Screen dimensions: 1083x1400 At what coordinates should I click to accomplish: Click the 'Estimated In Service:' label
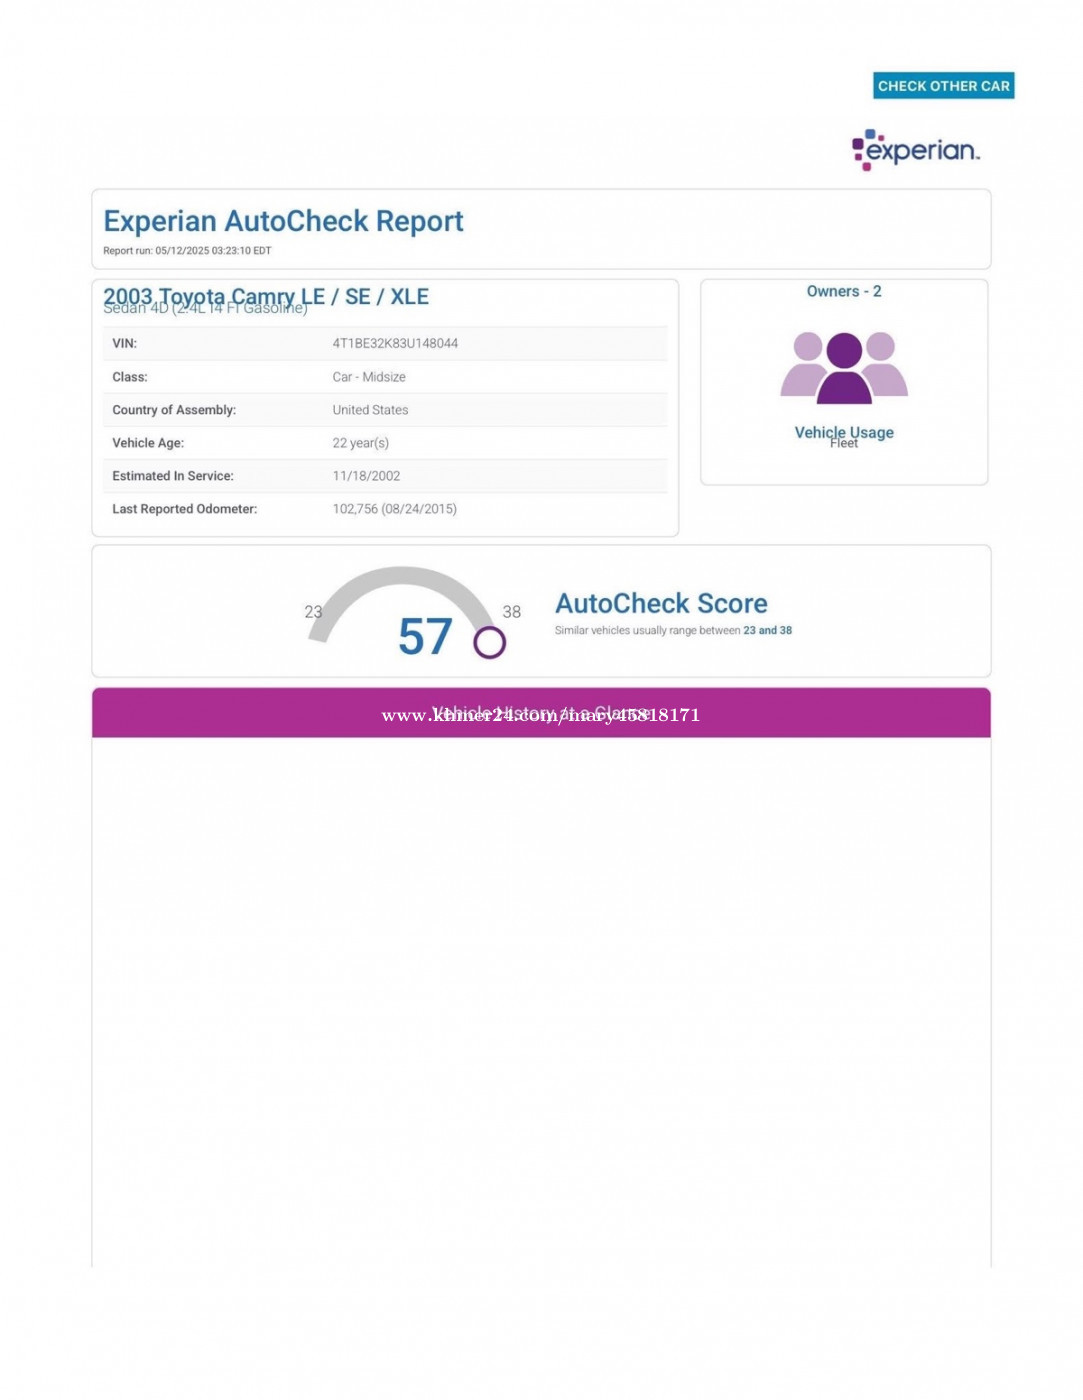click(x=173, y=476)
